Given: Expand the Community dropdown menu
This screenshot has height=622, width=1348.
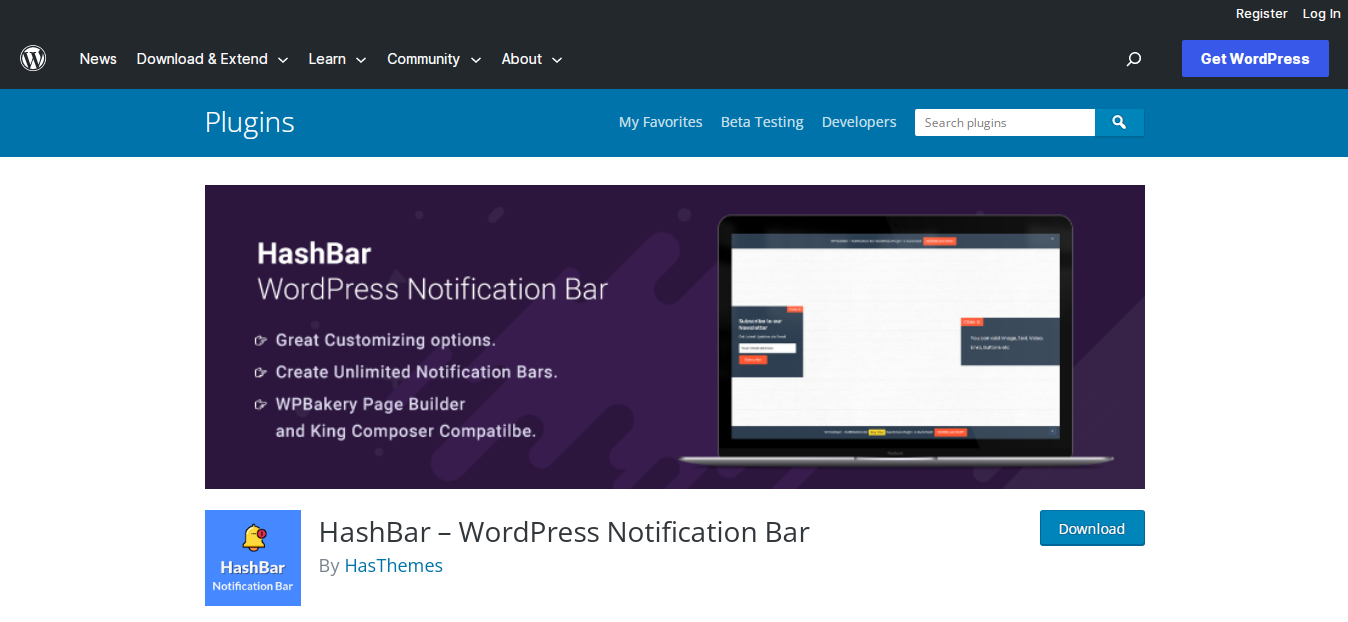Looking at the screenshot, I should coord(434,59).
